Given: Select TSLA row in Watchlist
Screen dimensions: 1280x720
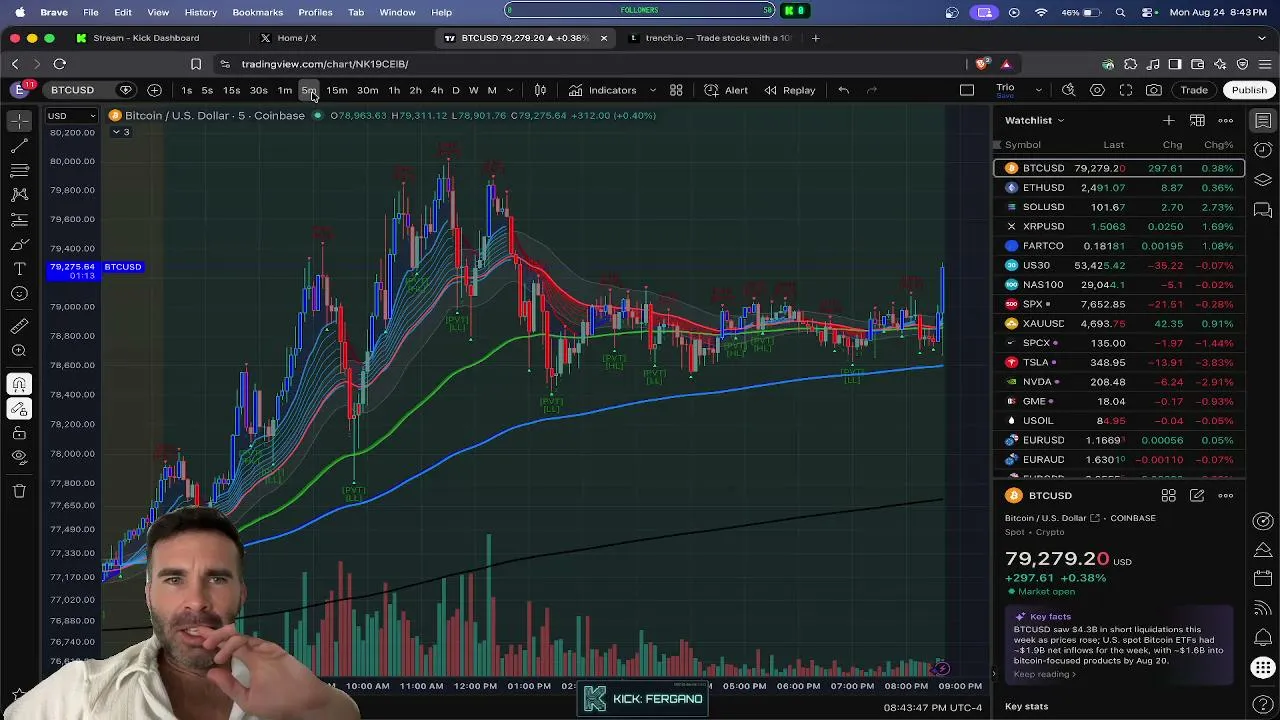Looking at the screenshot, I should click(1119, 362).
